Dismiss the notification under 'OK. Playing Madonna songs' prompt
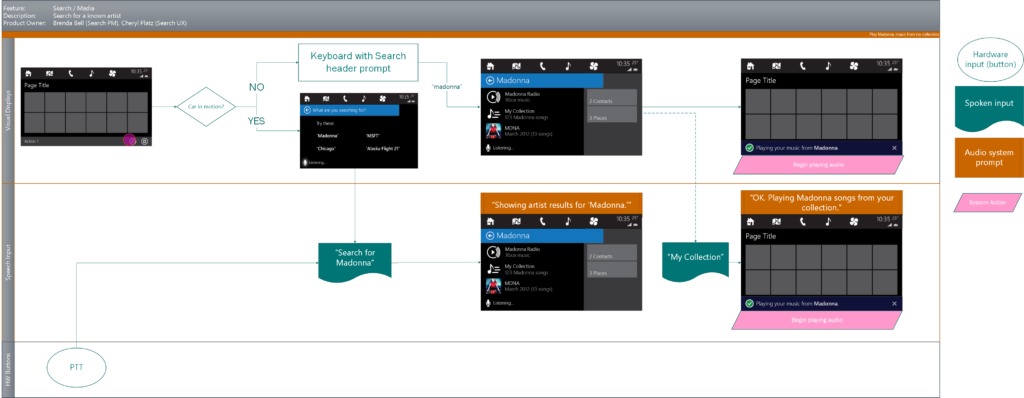The height and width of the screenshot is (398, 1024). click(894, 303)
